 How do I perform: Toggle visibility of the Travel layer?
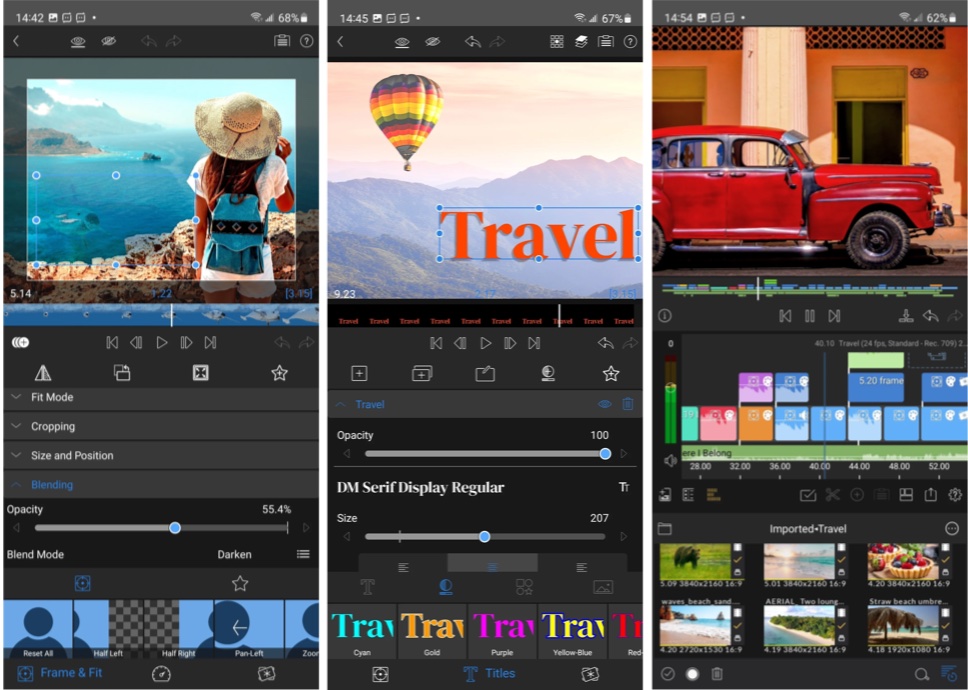pyautogui.click(x=604, y=405)
